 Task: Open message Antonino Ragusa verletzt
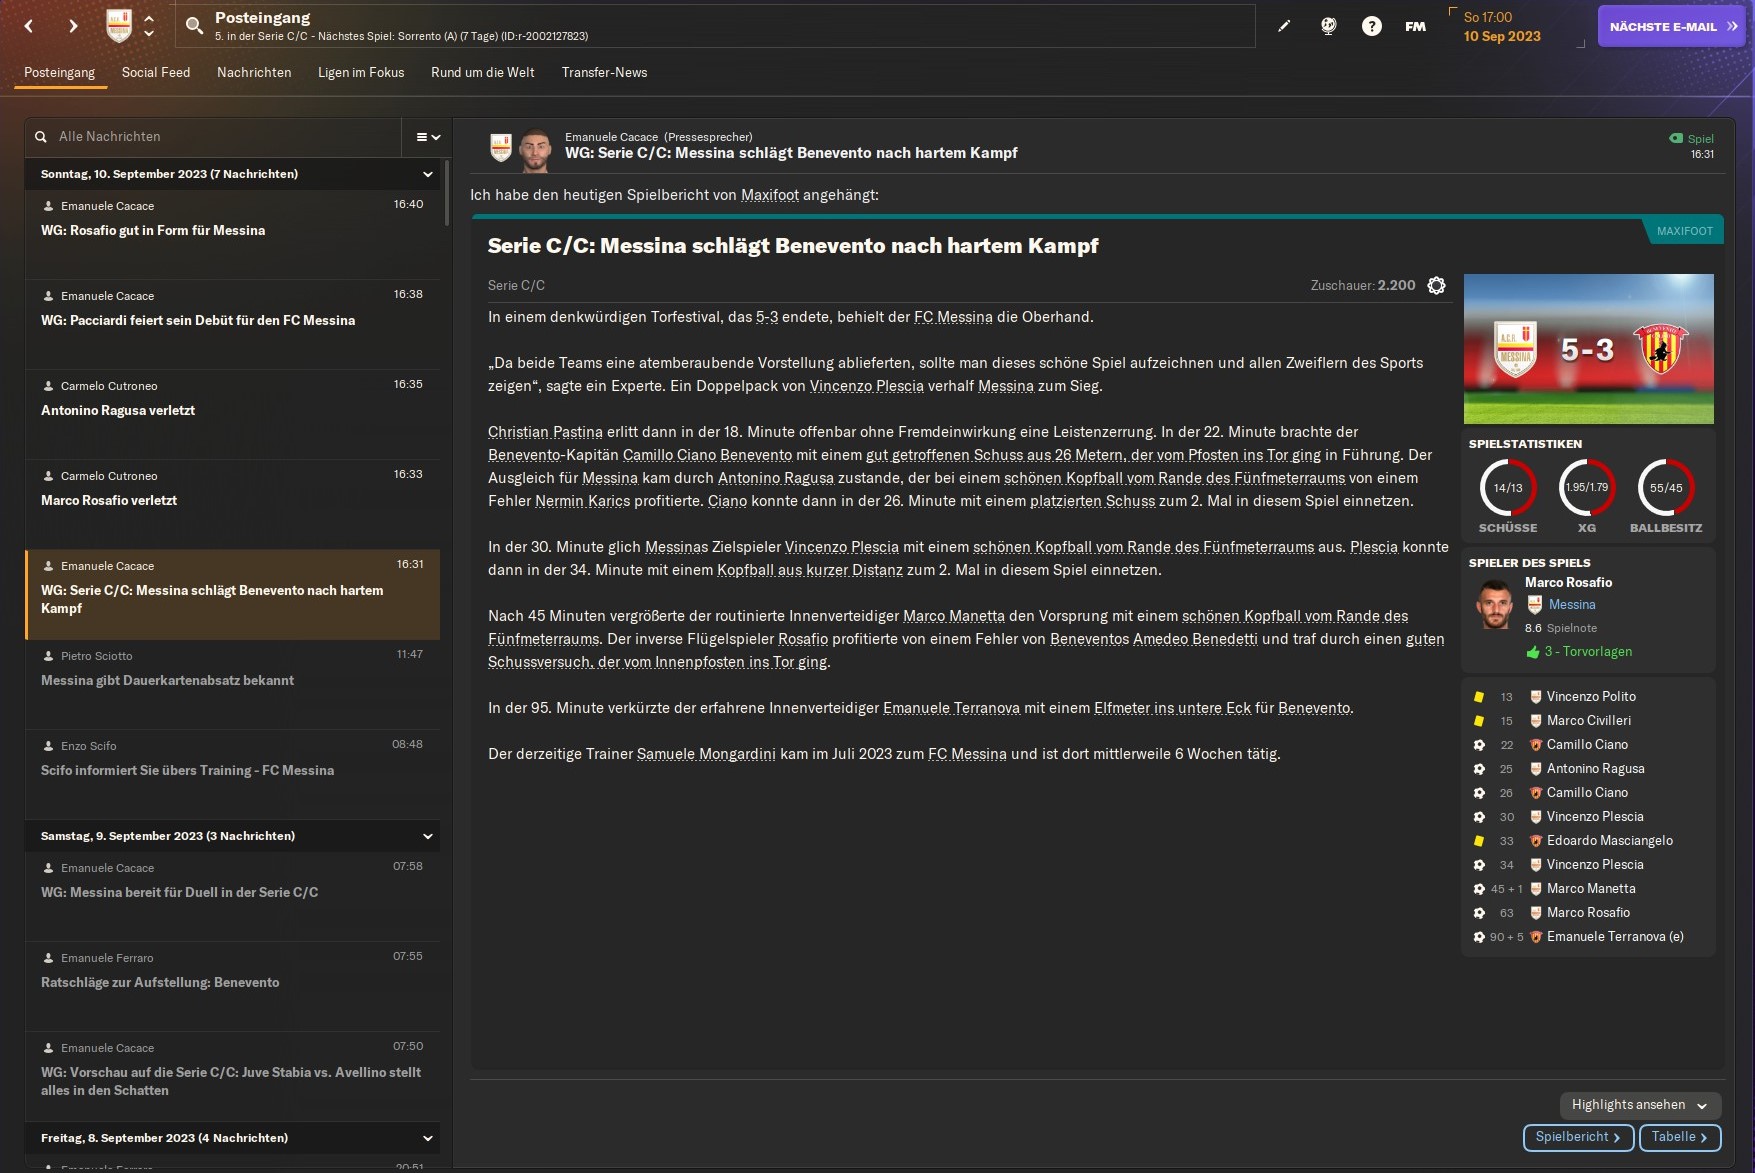[232, 415]
